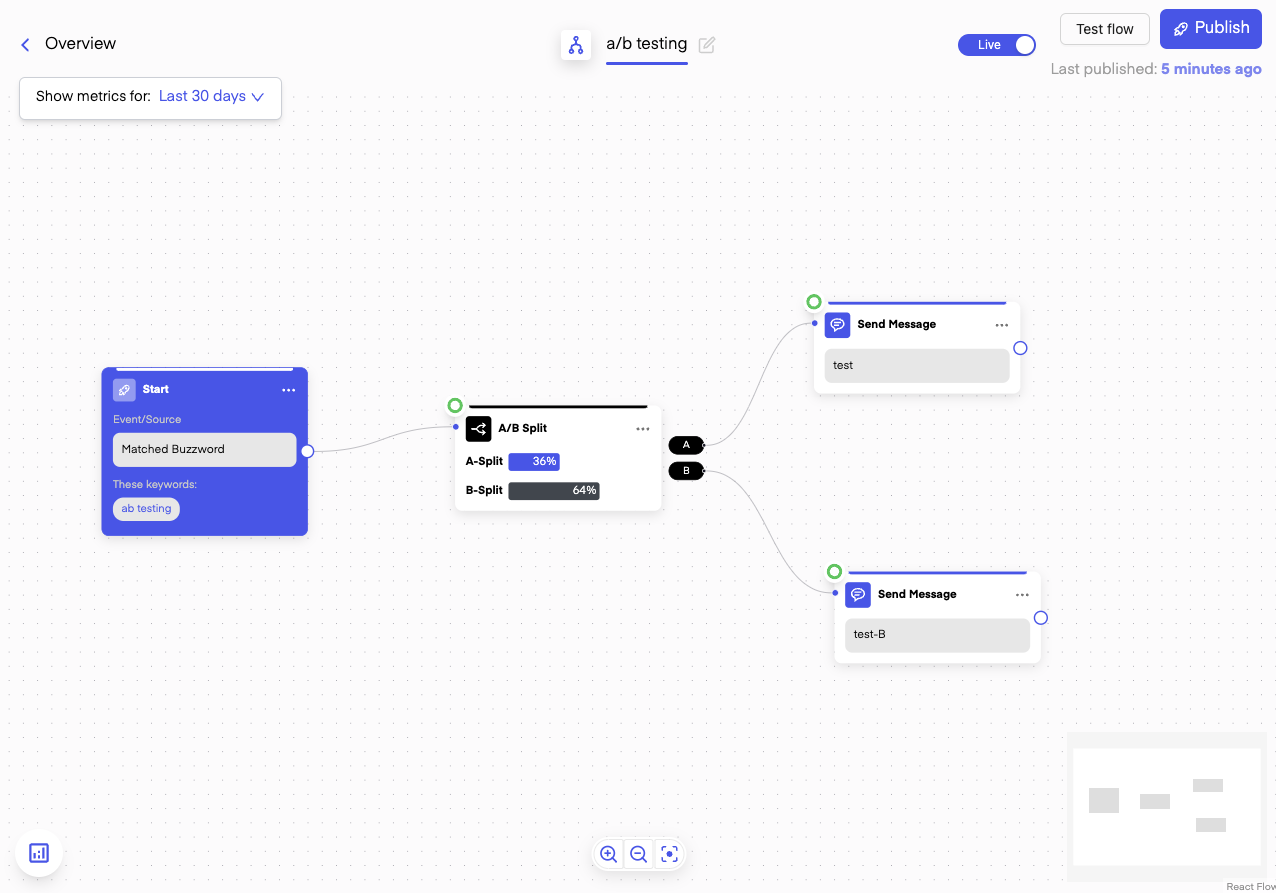This screenshot has width=1276, height=893.
Task: Open the Last 30 days metrics dropdown
Action: 211,97
